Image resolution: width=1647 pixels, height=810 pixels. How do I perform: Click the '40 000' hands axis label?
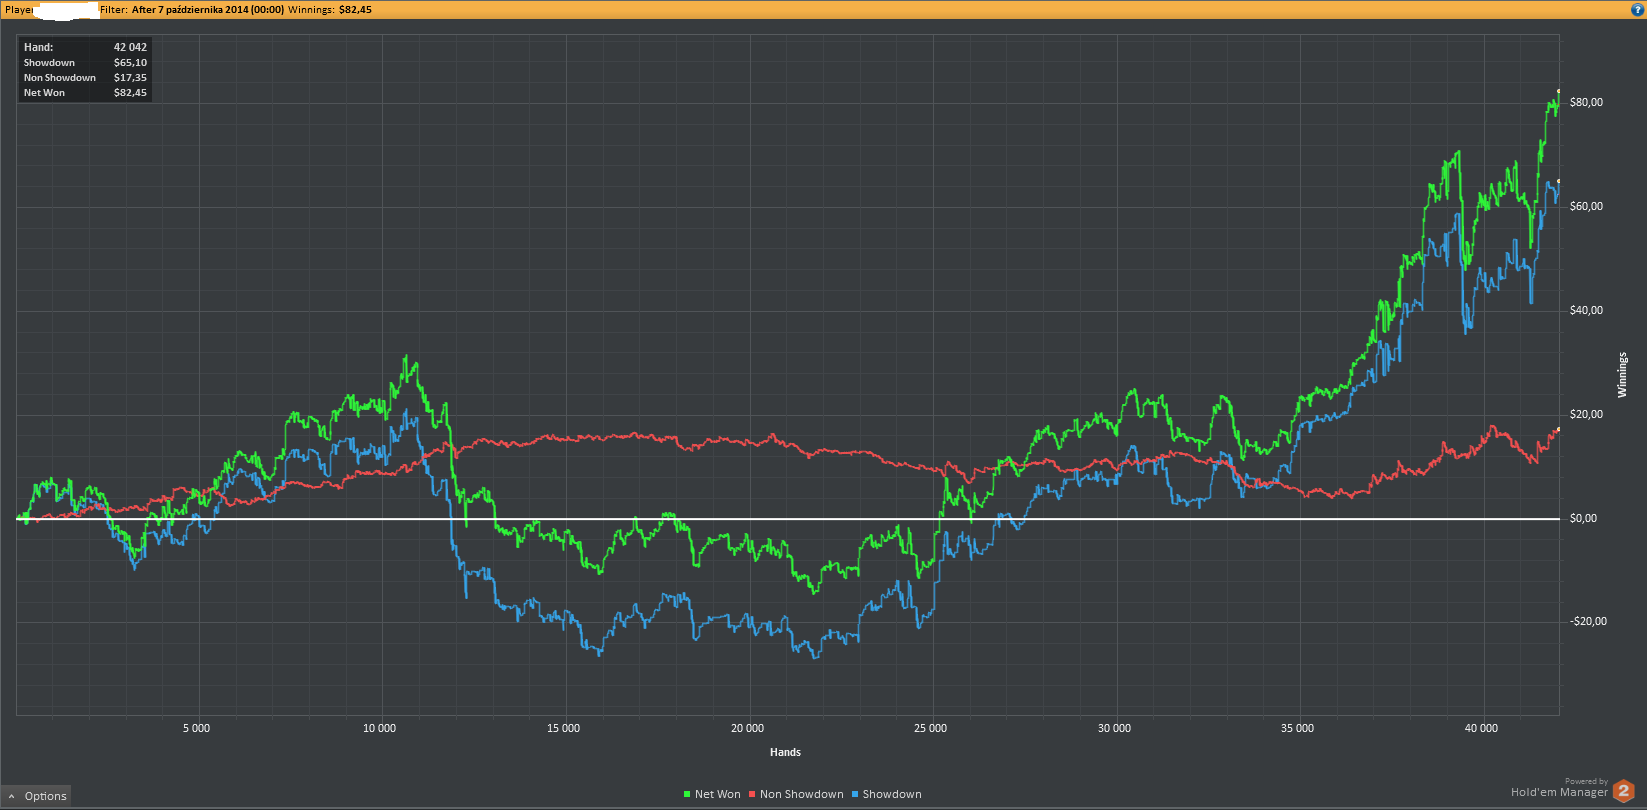[x=1481, y=728]
